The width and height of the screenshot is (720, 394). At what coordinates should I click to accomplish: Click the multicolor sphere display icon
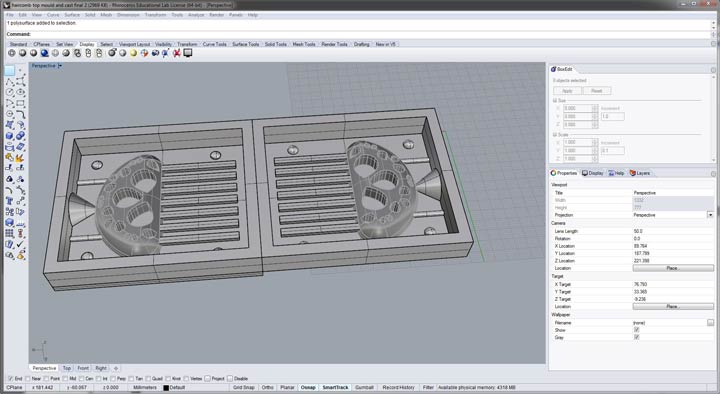[x=144, y=53]
